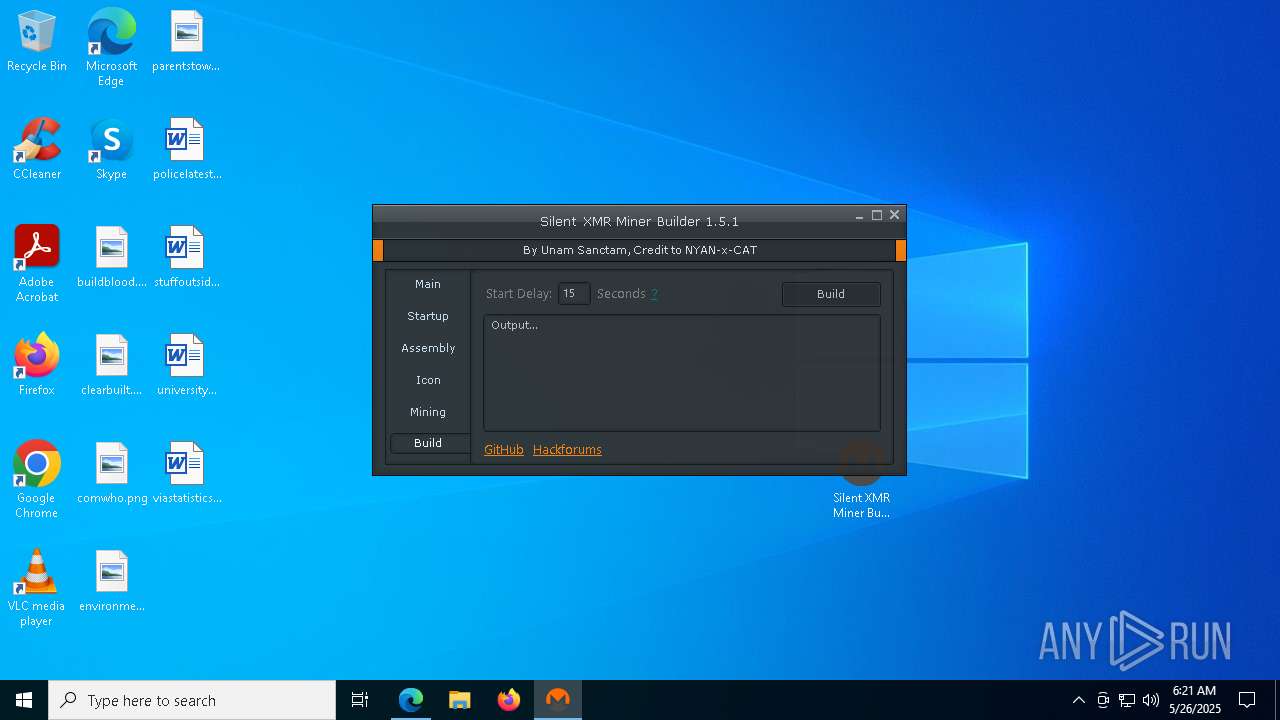
Task: Select the Firefox desktop shortcut
Action: pyautogui.click(x=37, y=366)
